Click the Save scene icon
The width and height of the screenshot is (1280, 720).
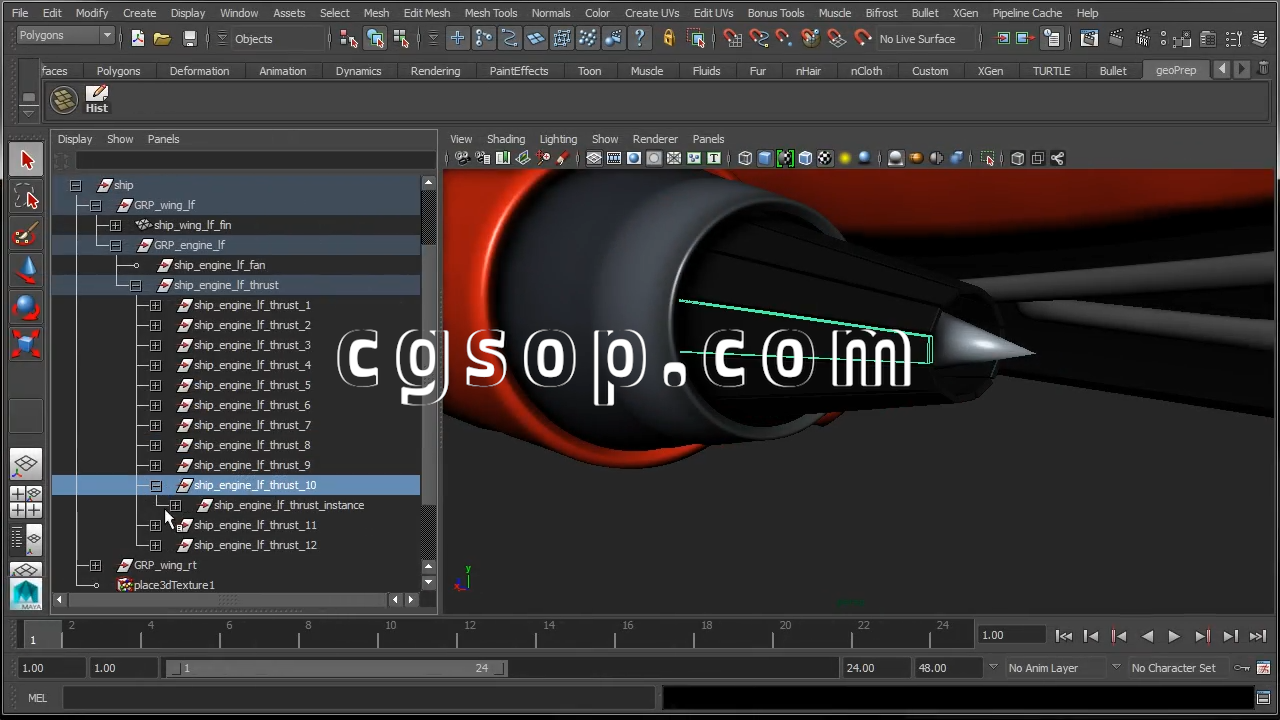[190, 39]
